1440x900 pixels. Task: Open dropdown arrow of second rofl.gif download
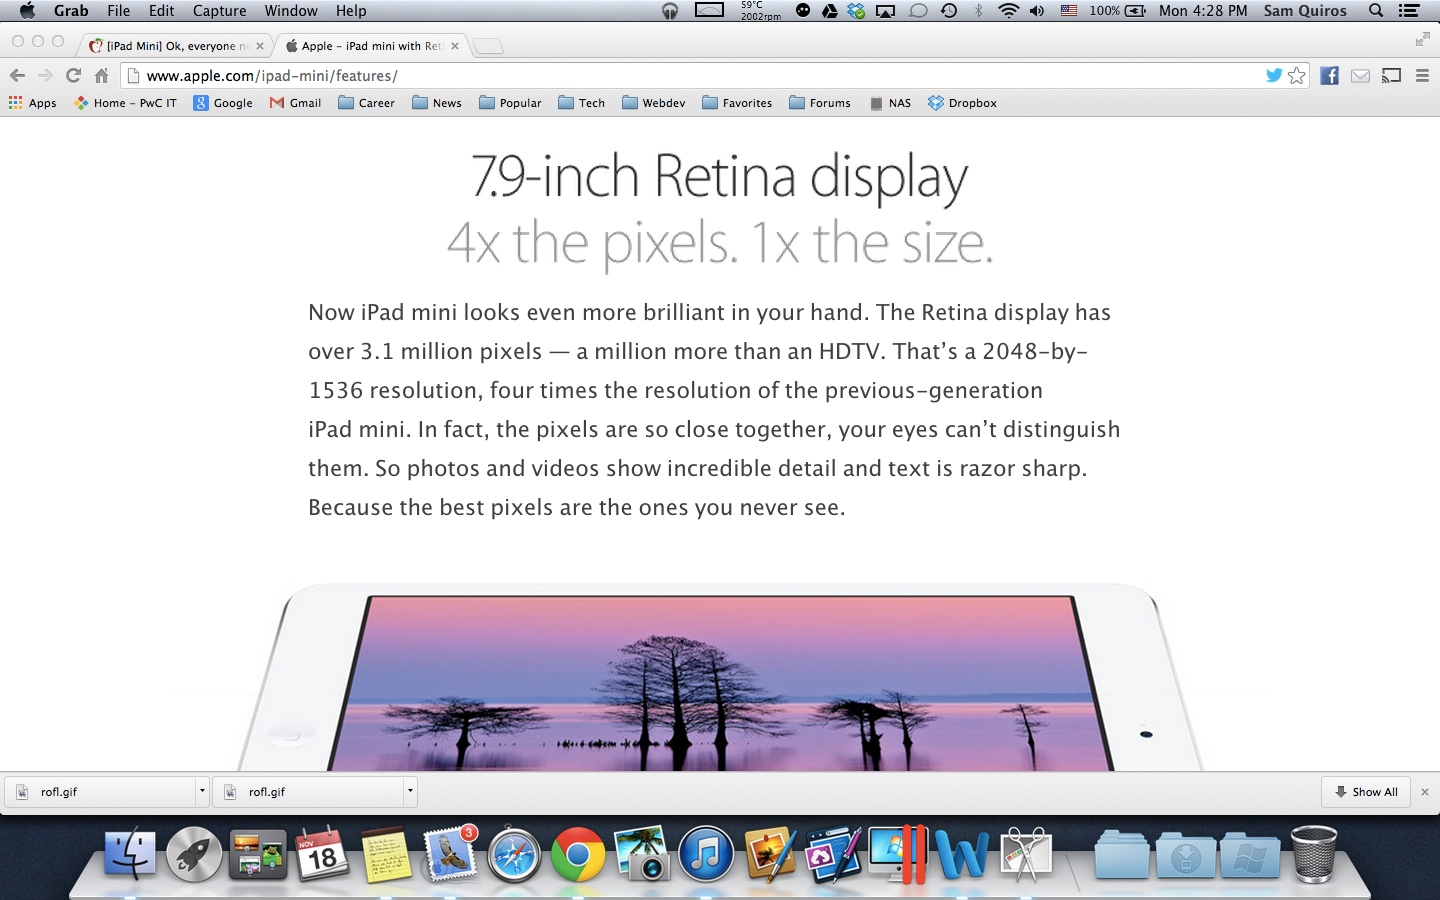pyautogui.click(x=410, y=791)
